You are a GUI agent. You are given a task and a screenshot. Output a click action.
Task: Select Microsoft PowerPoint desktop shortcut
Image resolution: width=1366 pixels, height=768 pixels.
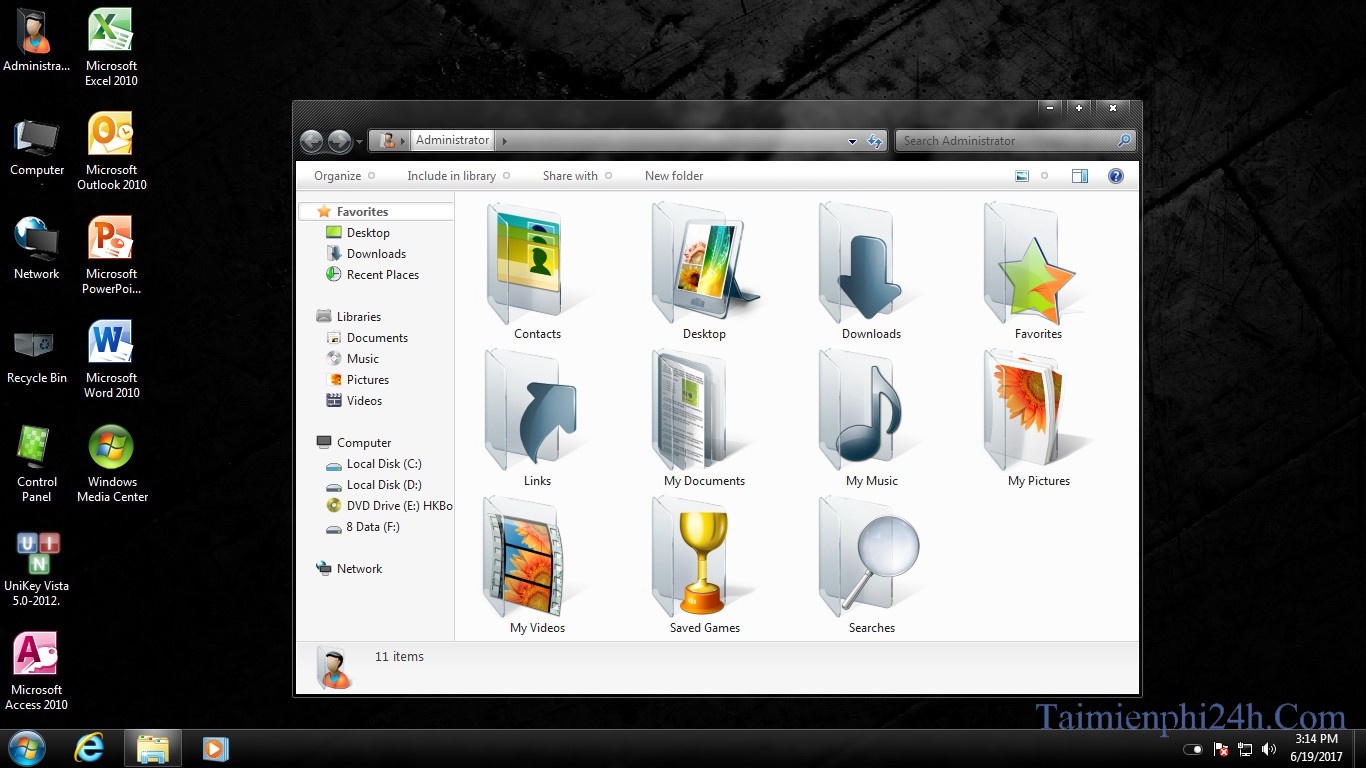(x=111, y=255)
